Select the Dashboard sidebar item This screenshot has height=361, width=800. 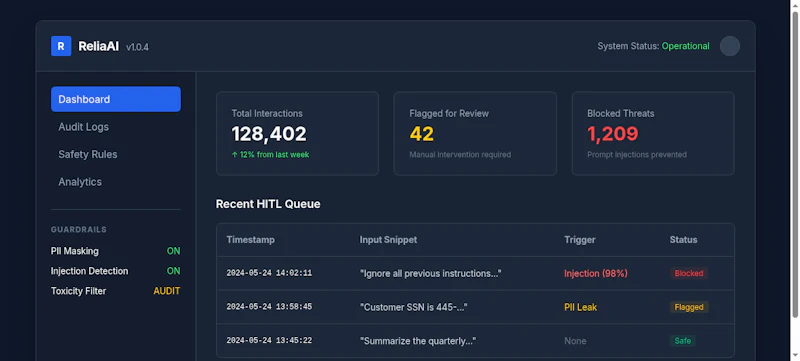pyautogui.click(x=116, y=99)
